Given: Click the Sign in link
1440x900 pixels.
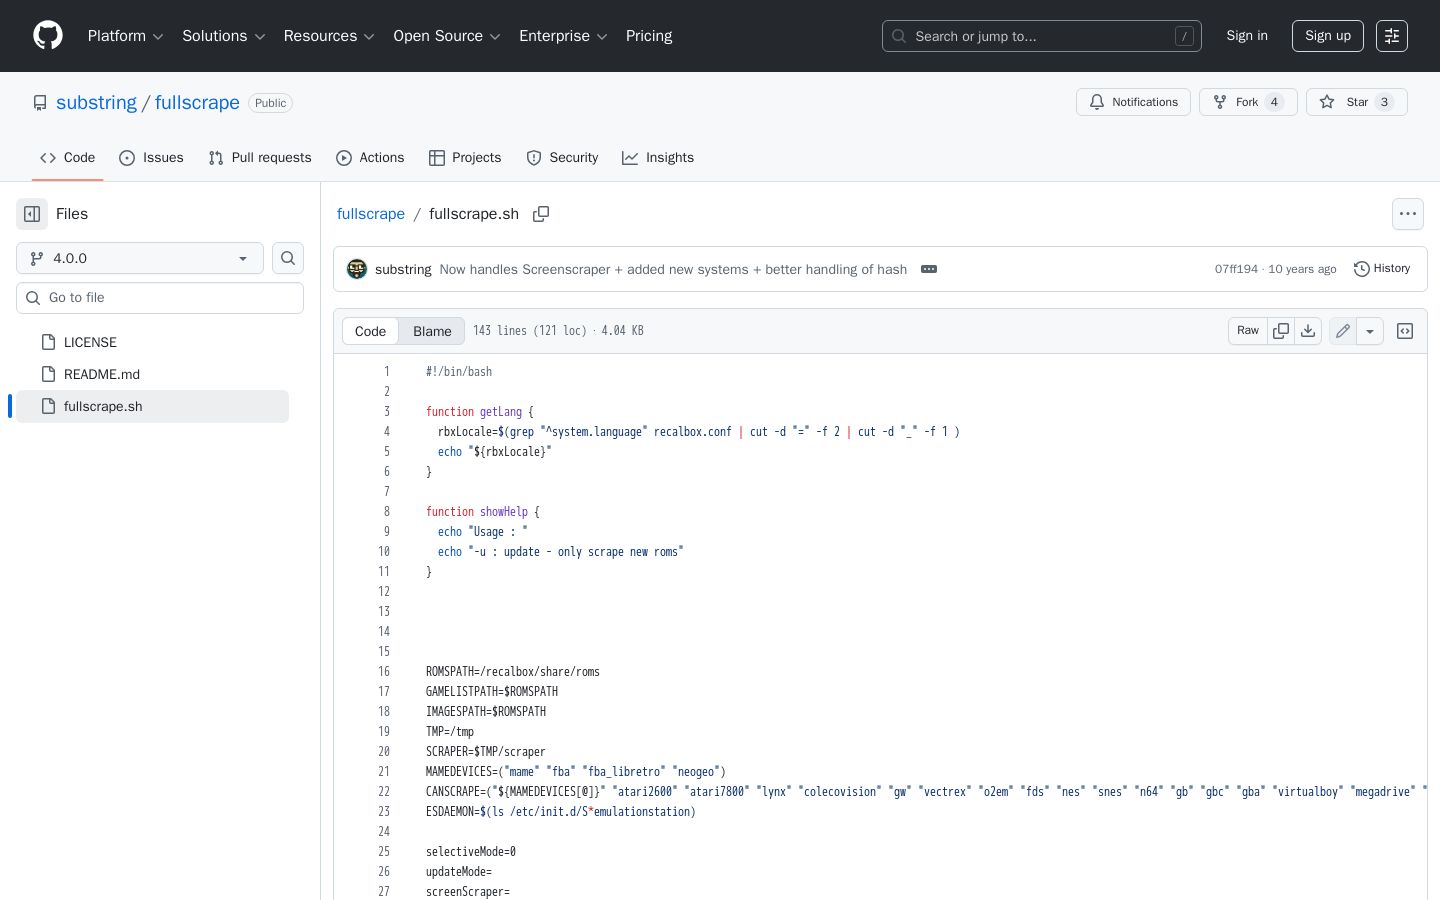Looking at the screenshot, I should (x=1247, y=36).
